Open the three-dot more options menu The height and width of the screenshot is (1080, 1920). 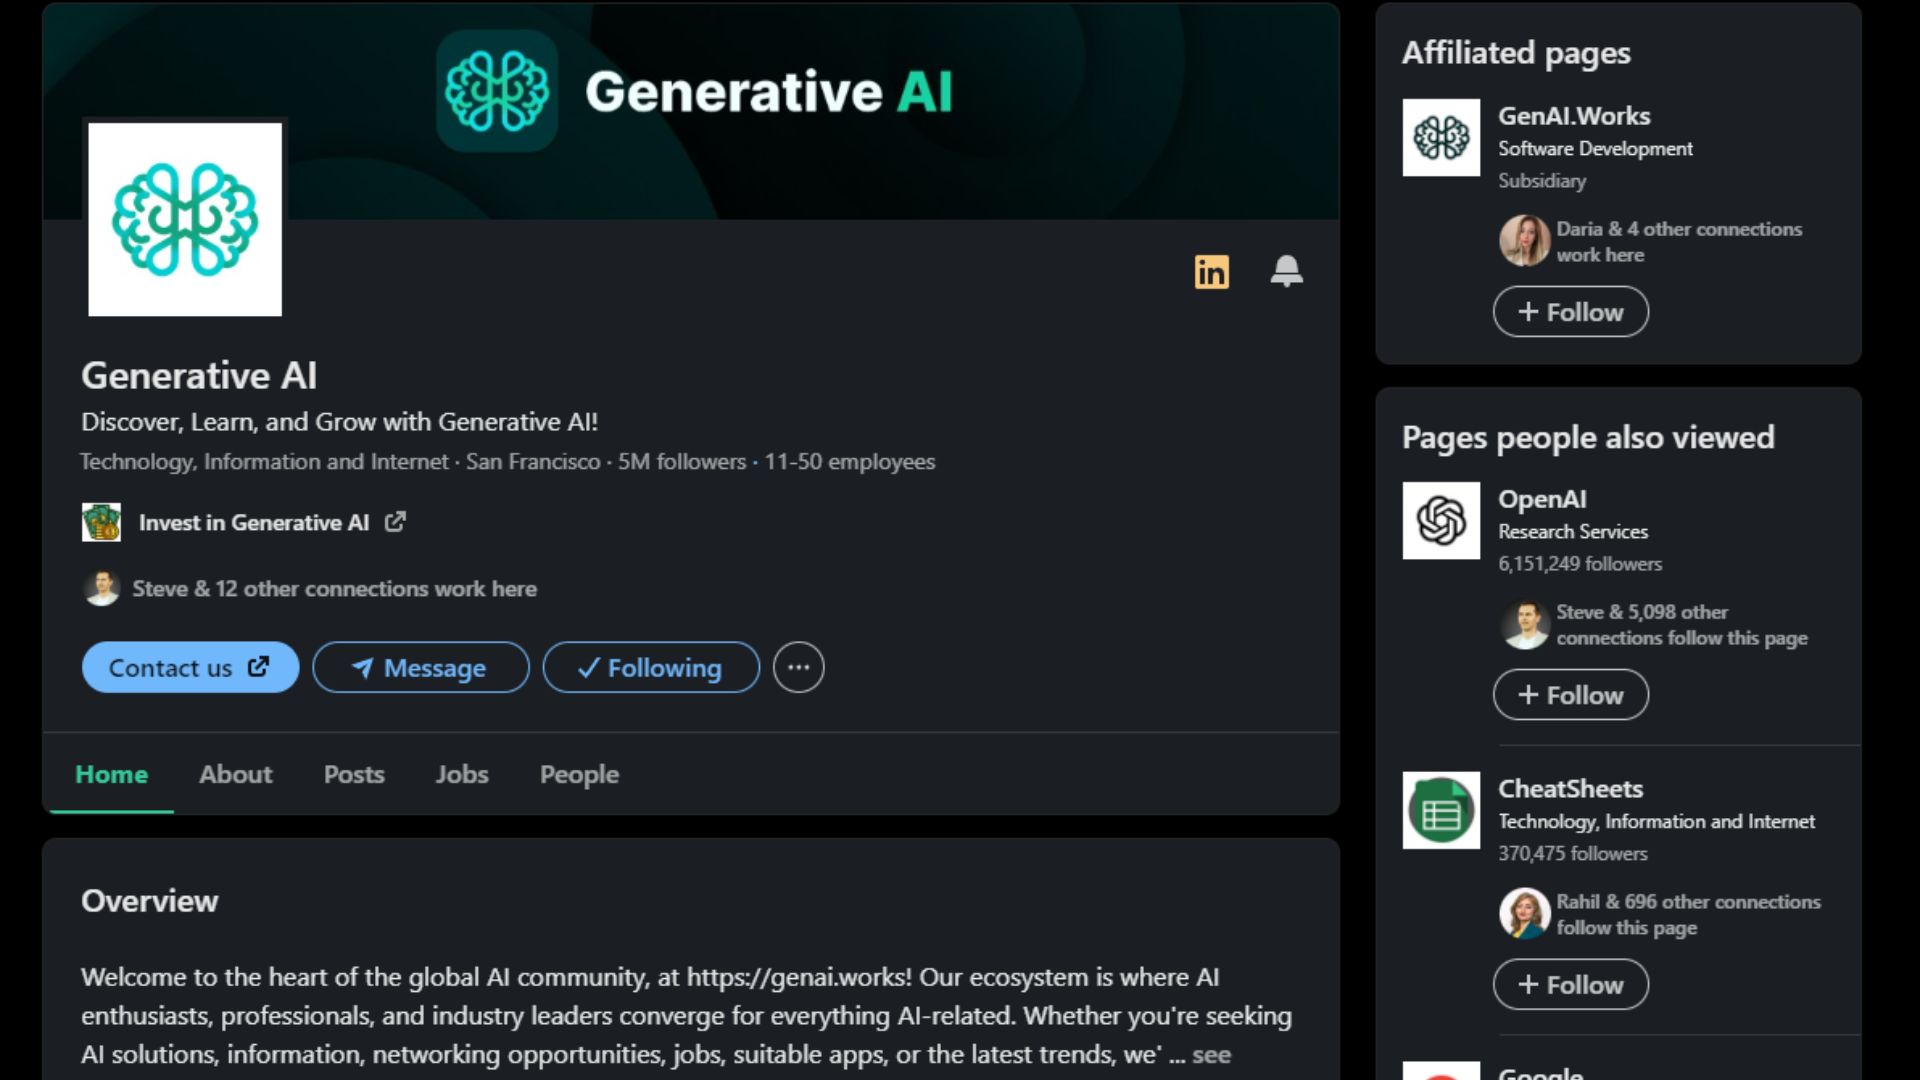(798, 667)
